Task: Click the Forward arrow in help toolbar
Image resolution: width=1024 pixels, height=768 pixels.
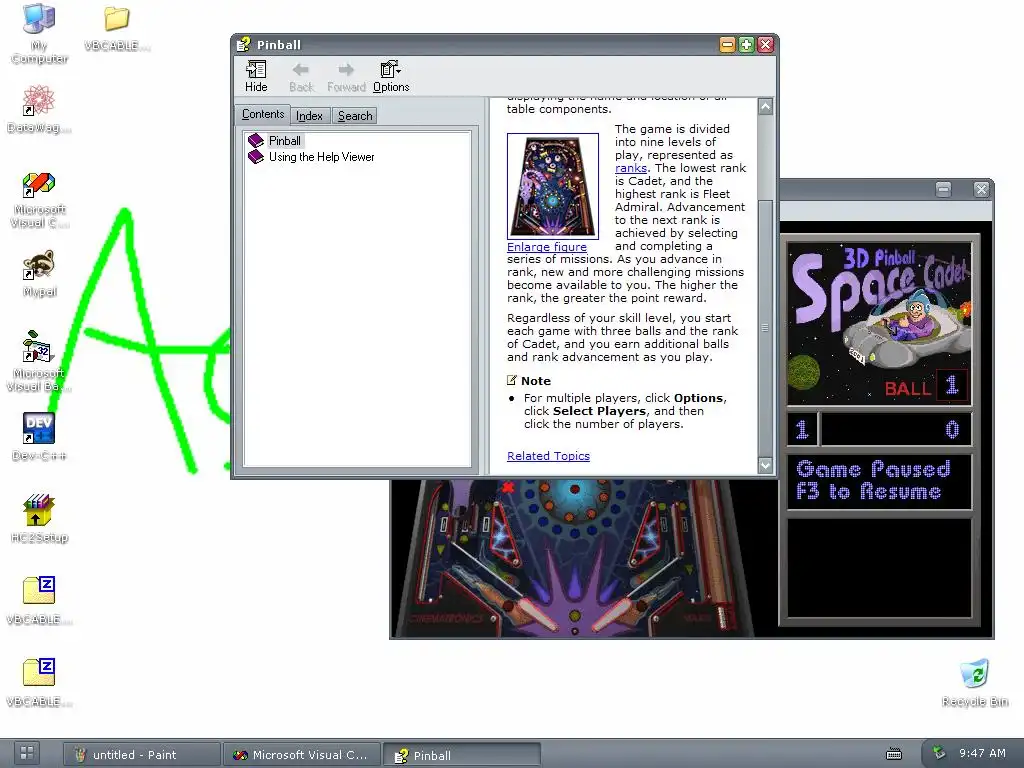Action: pyautogui.click(x=346, y=76)
